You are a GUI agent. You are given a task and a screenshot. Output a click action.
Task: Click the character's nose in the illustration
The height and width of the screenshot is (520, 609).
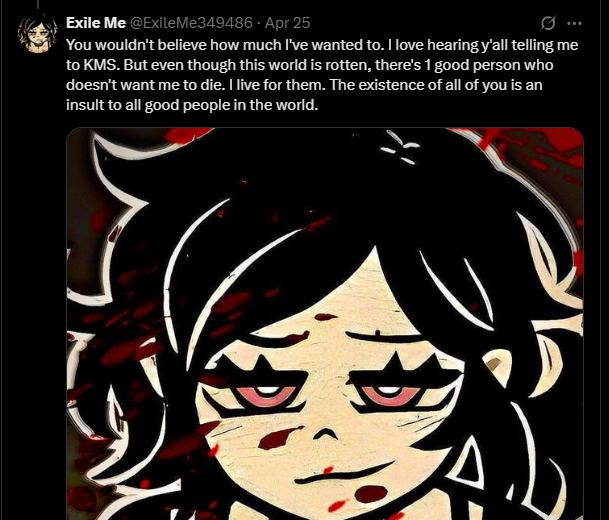coord(326,432)
